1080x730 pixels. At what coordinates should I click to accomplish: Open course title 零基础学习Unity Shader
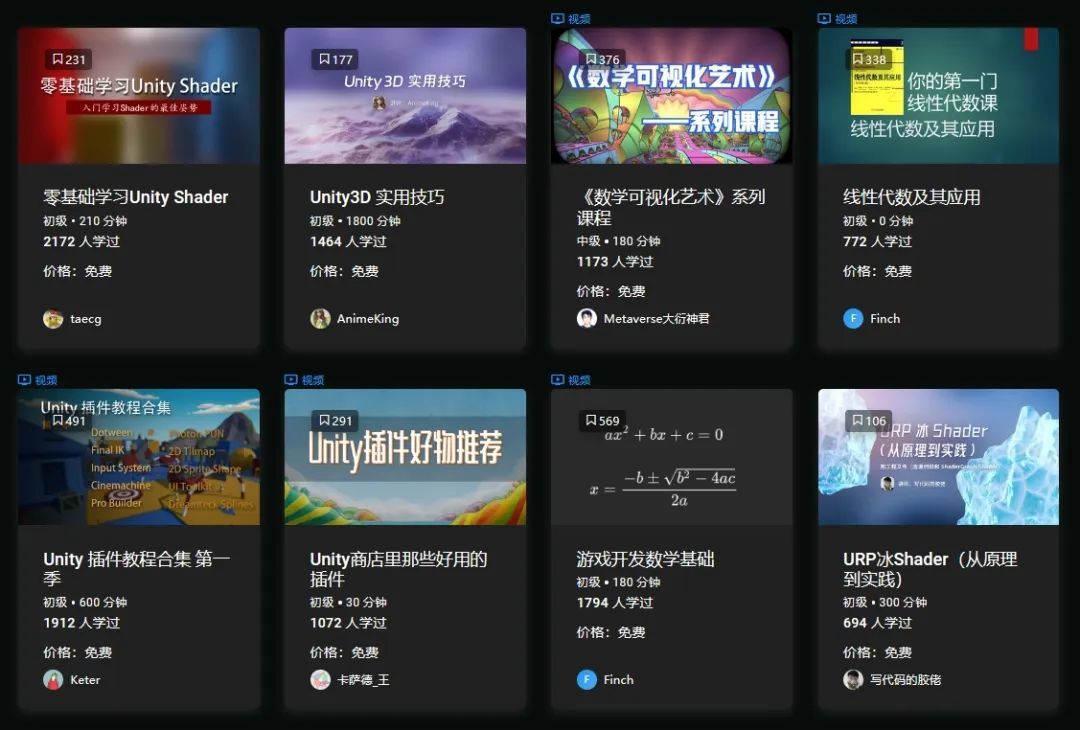click(x=136, y=198)
